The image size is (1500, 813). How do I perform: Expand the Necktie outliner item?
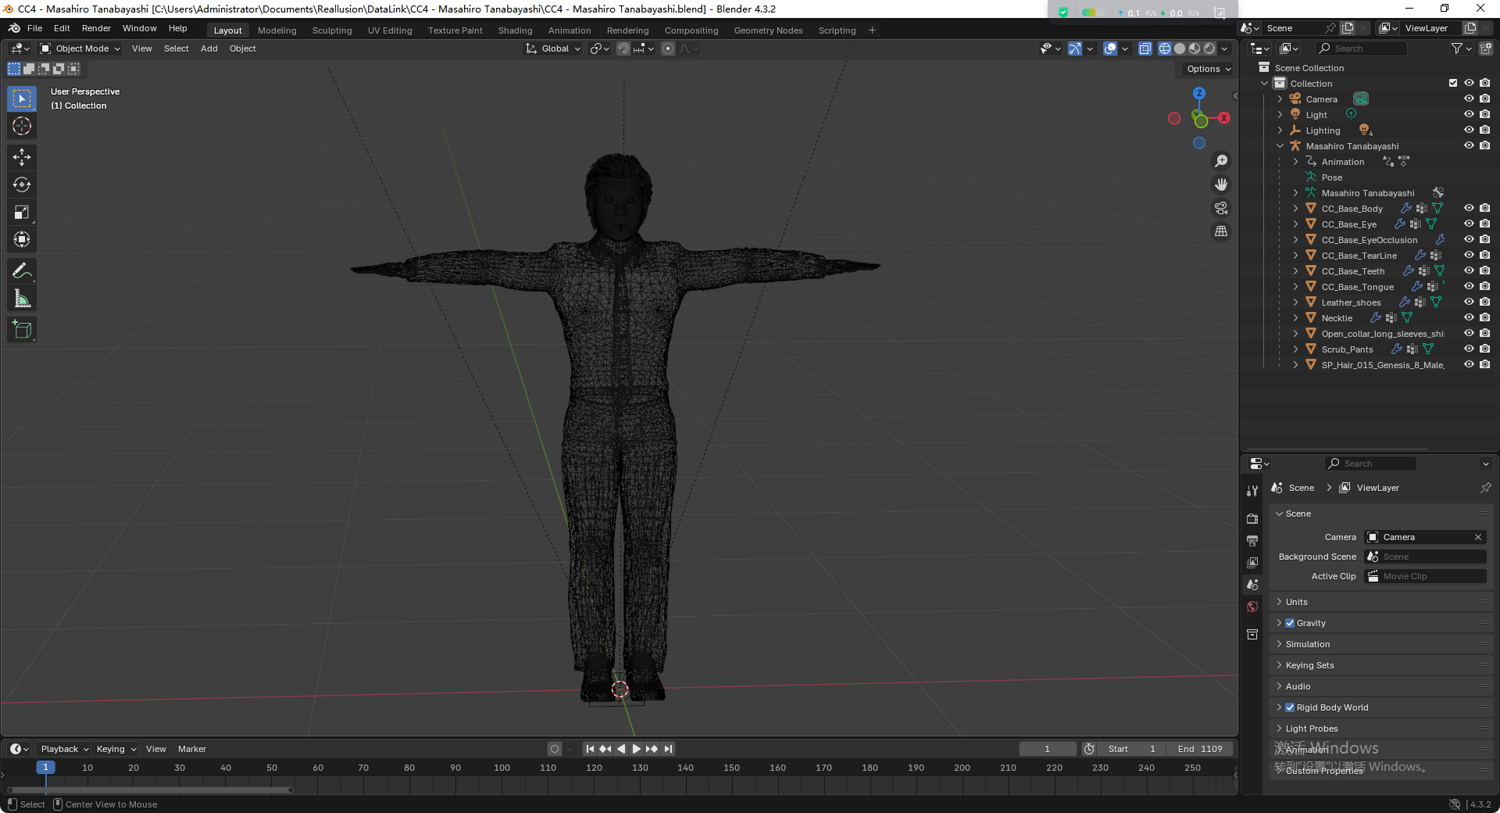coord(1296,318)
